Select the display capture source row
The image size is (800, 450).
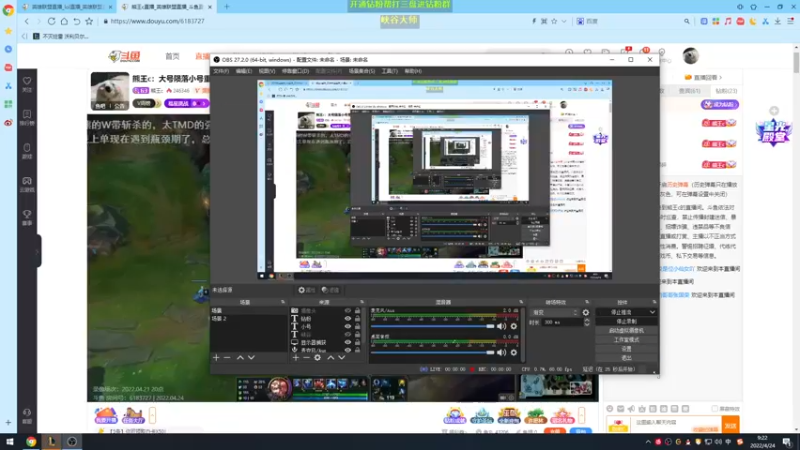click(327, 342)
